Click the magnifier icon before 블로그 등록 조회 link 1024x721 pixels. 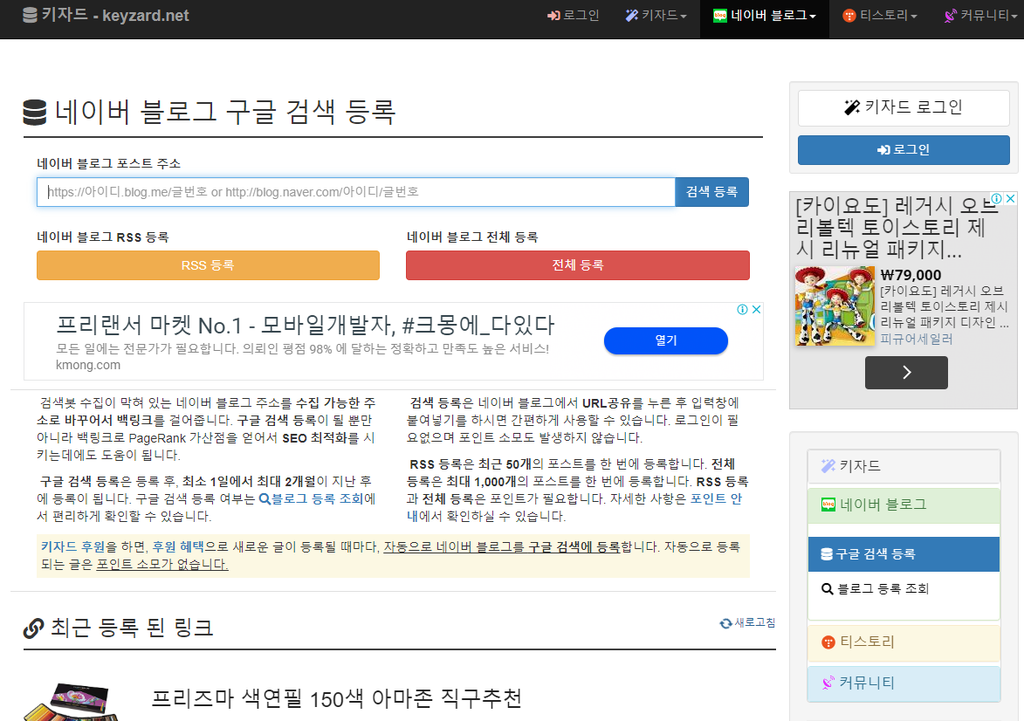pos(264,499)
